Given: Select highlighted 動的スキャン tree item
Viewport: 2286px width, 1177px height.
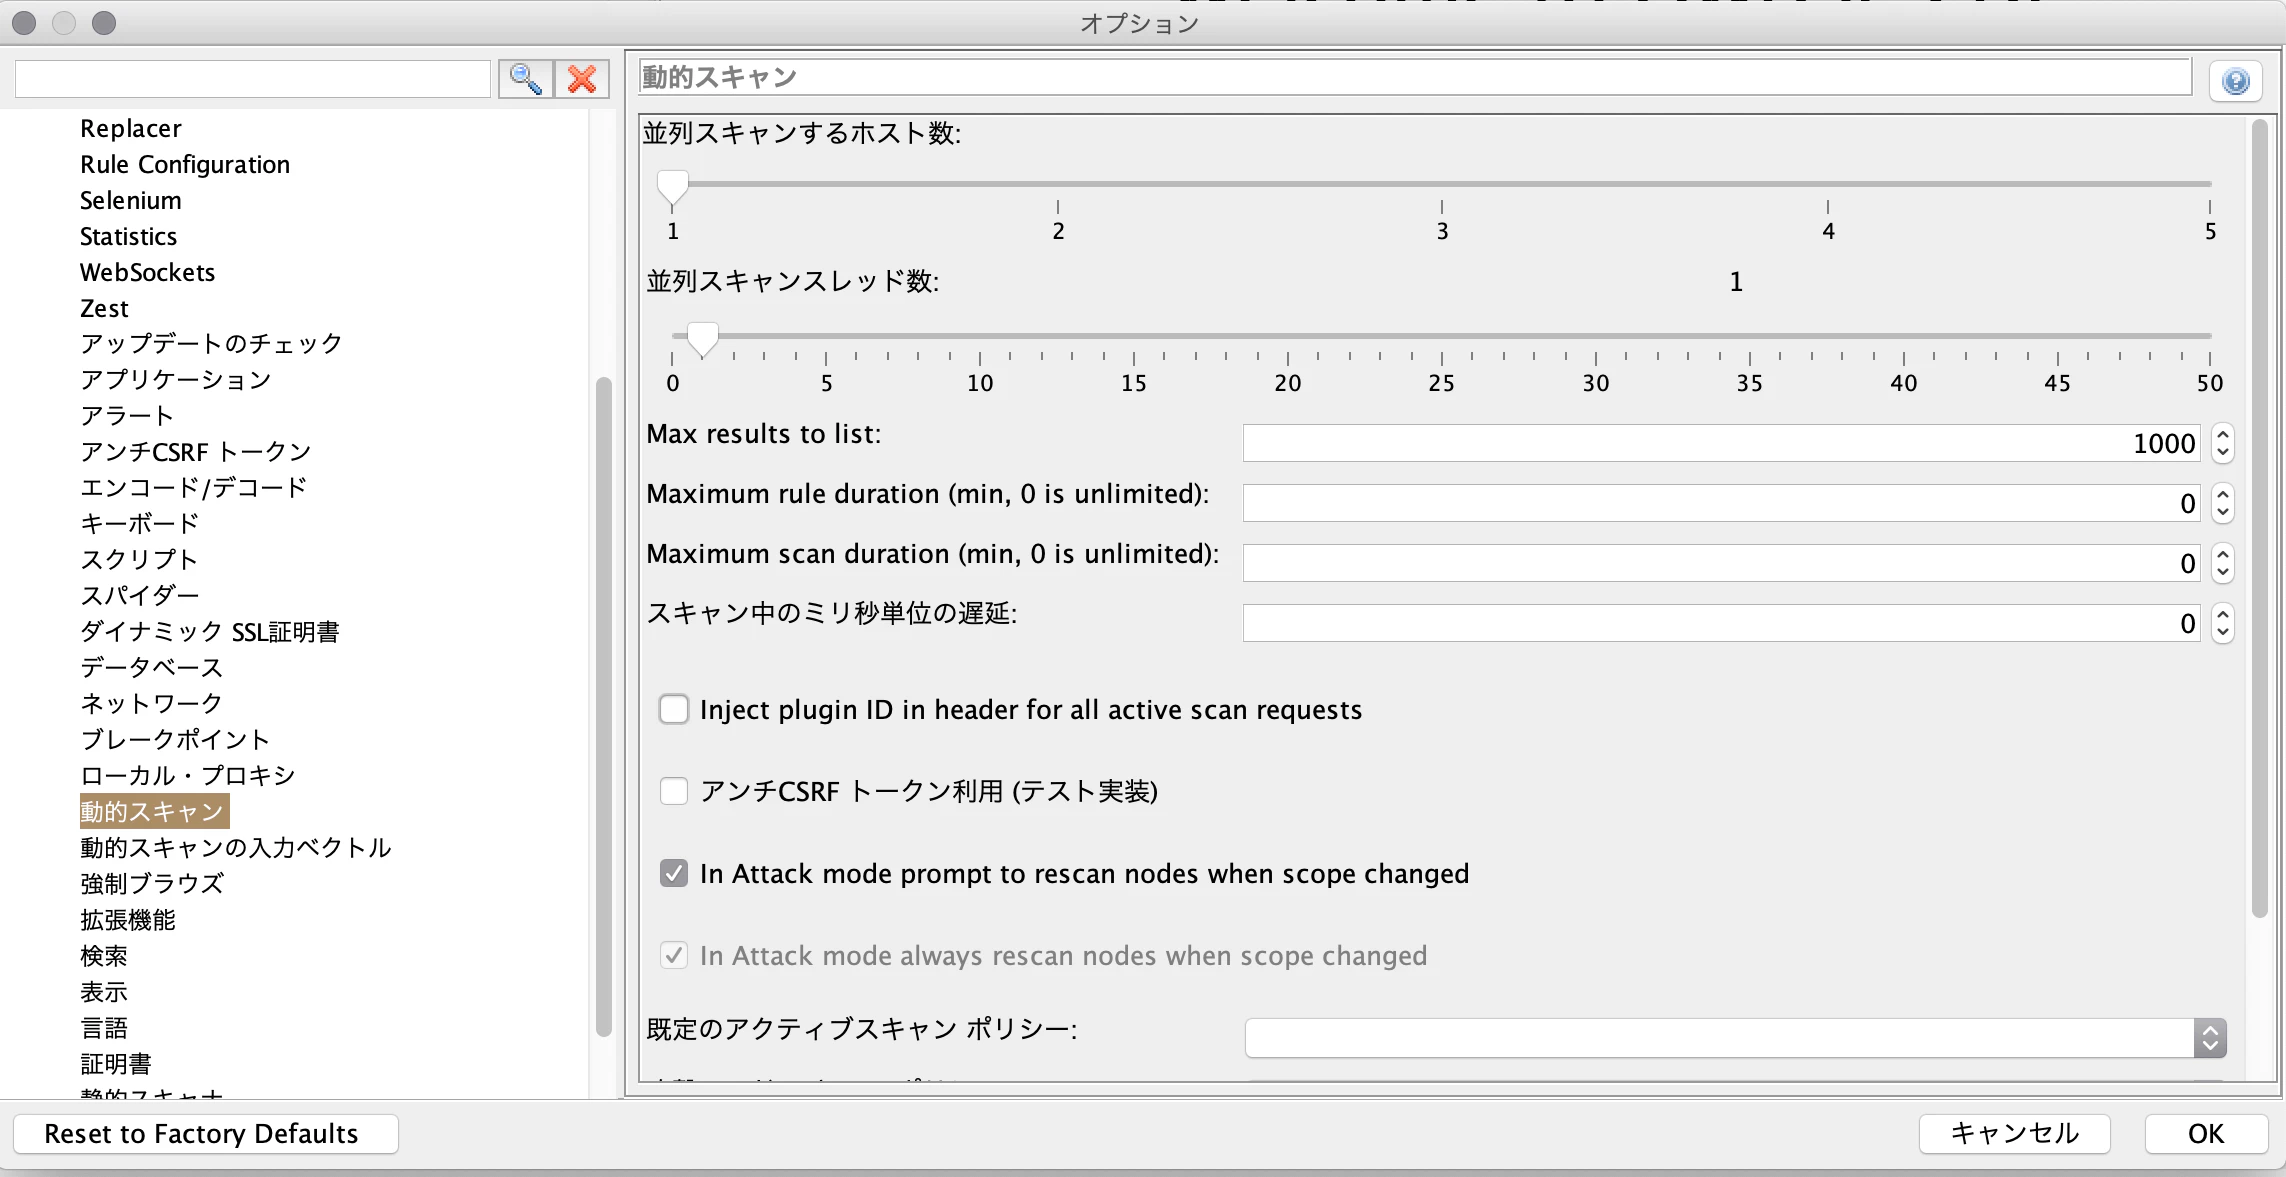Looking at the screenshot, I should [x=154, y=811].
